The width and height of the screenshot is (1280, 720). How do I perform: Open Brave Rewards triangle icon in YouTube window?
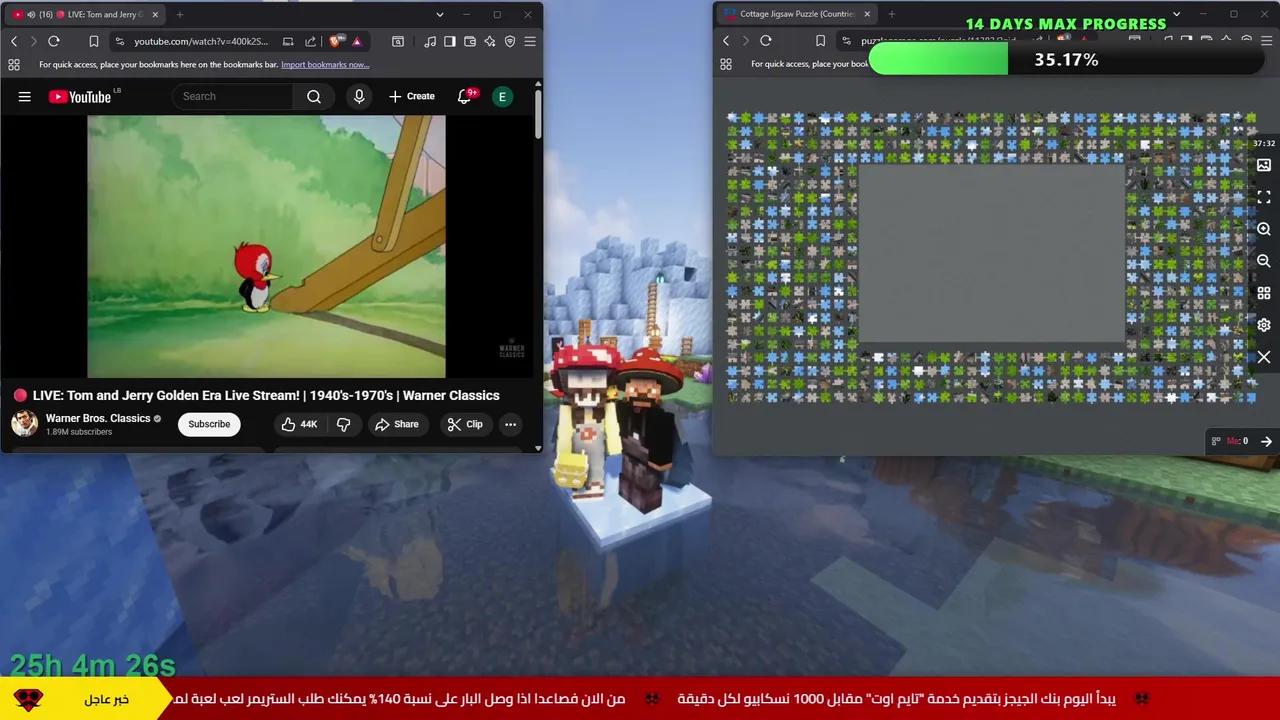(357, 41)
